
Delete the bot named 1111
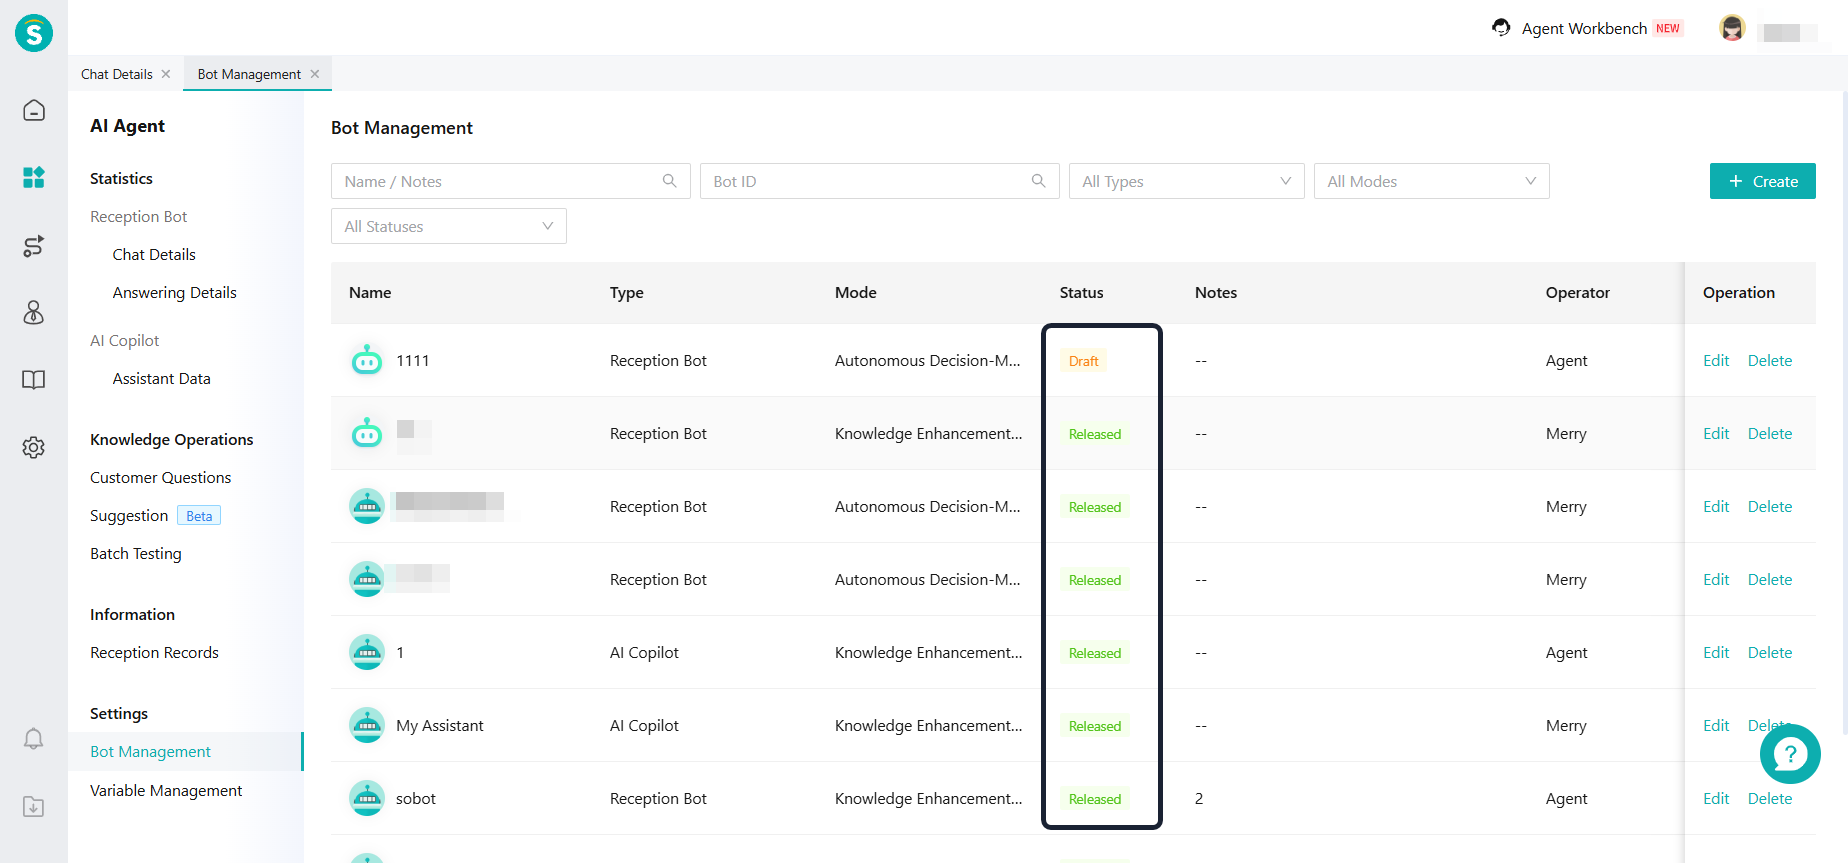1769,360
